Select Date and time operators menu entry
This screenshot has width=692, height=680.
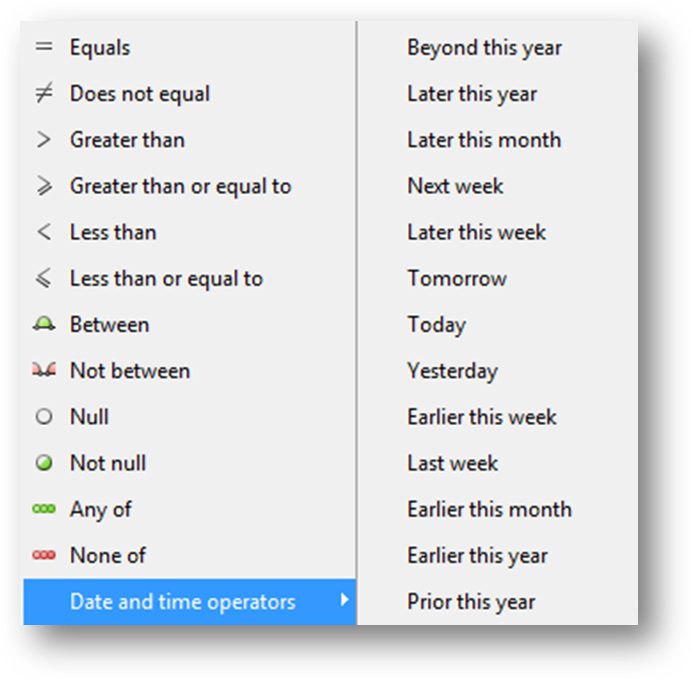[x=190, y=601]
